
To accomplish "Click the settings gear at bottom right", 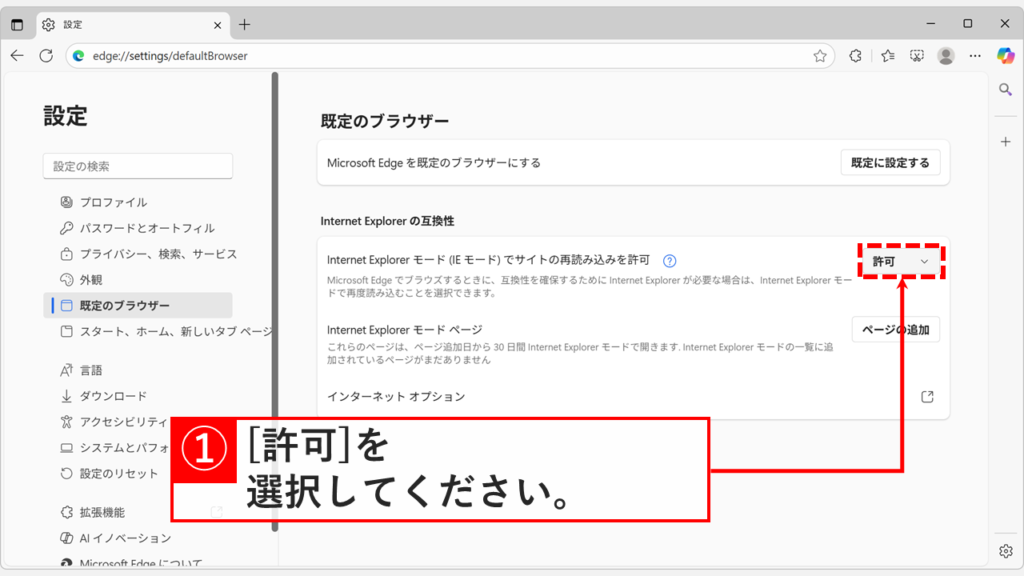I will pyautogui.click(x=1007, y=550).
